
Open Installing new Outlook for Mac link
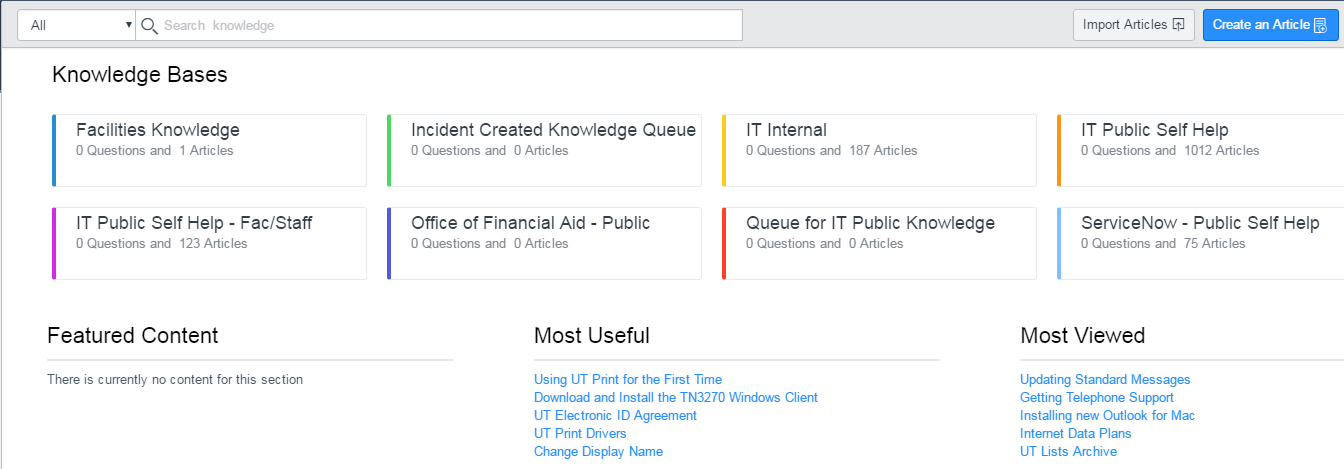point(1107,416)
